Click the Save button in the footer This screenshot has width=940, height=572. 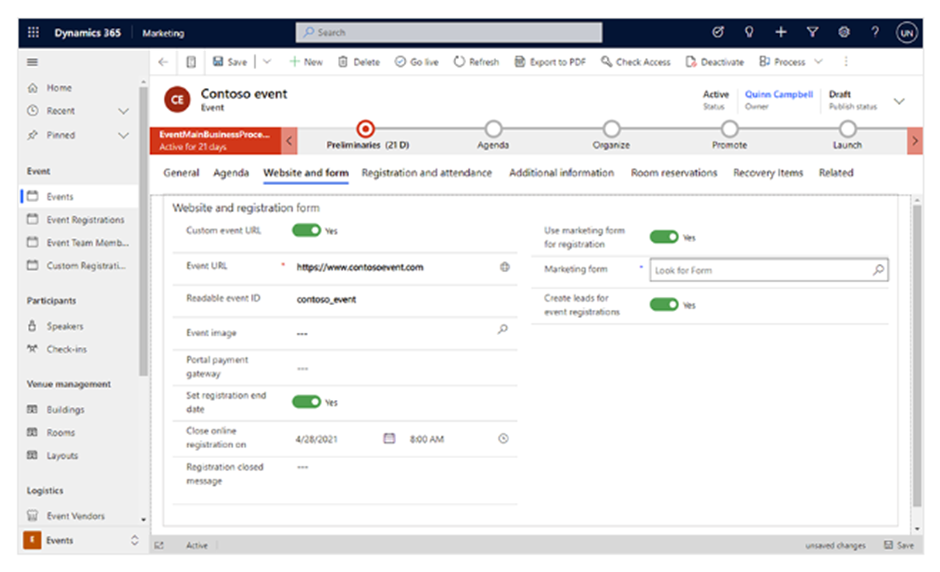point(899,545)
